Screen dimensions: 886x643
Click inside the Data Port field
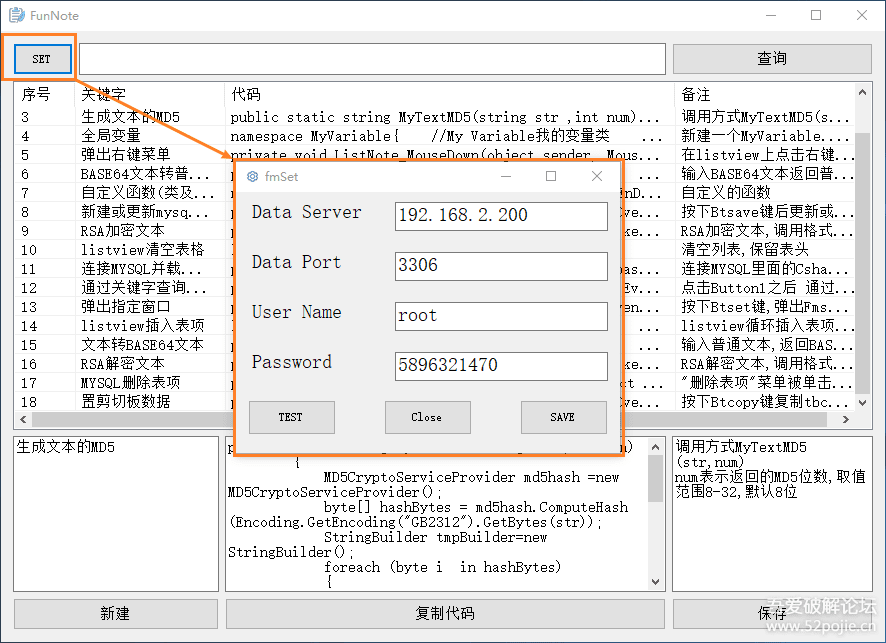tap(501, 266)
